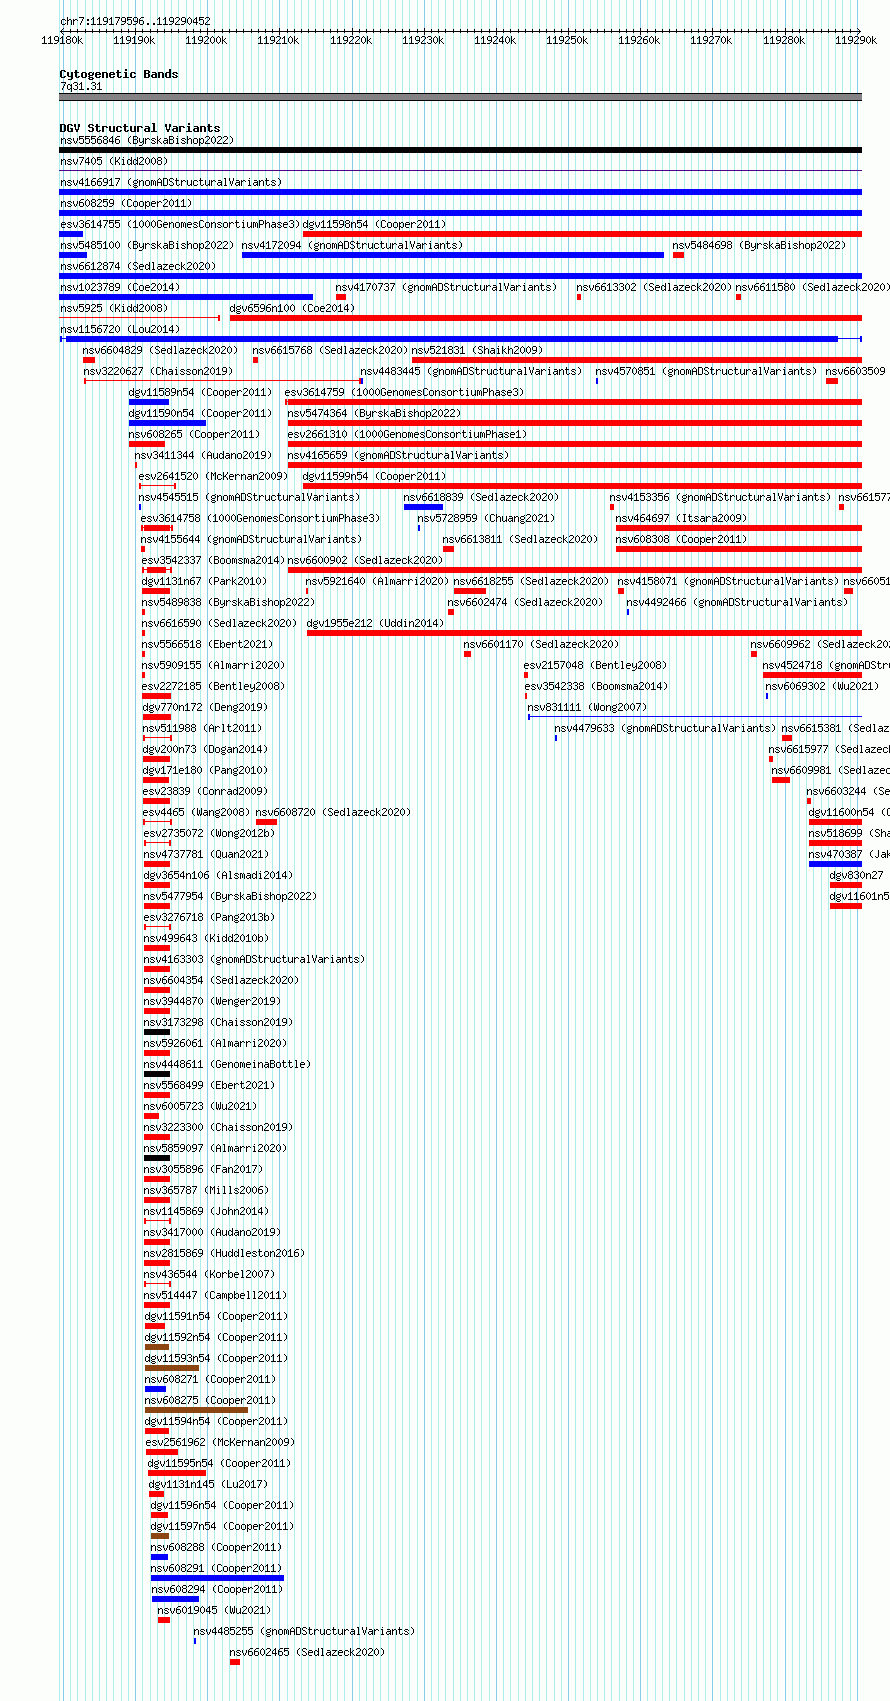Open variant nsv5474364 (ByrskaBishop2022)
The height and width of the screenshot is (1701, 890).
tap(375, 413)
